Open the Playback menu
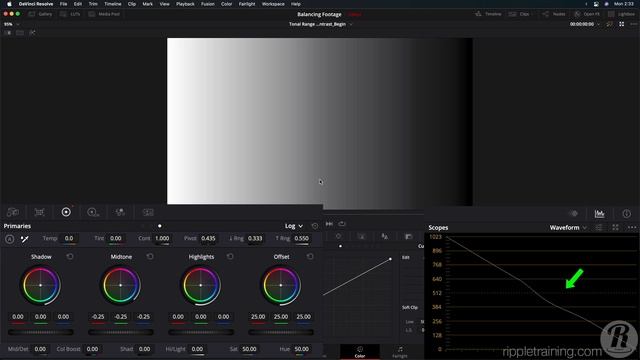The image size is (640, 360). (x=185, y=4)
